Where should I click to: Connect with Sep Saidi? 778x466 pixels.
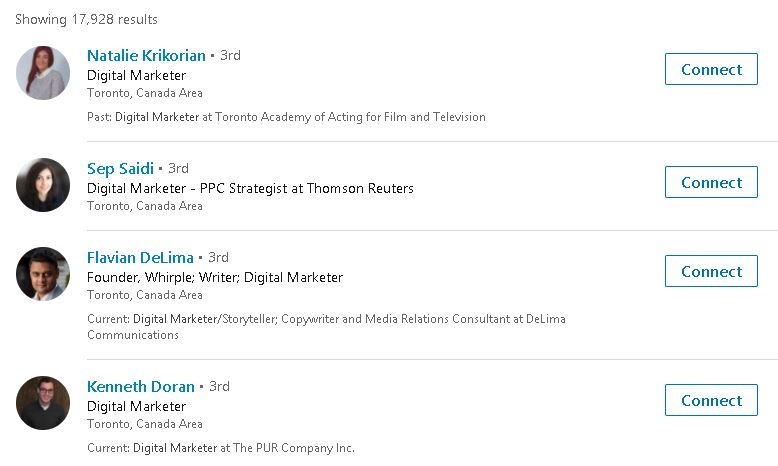pos(711,183)
